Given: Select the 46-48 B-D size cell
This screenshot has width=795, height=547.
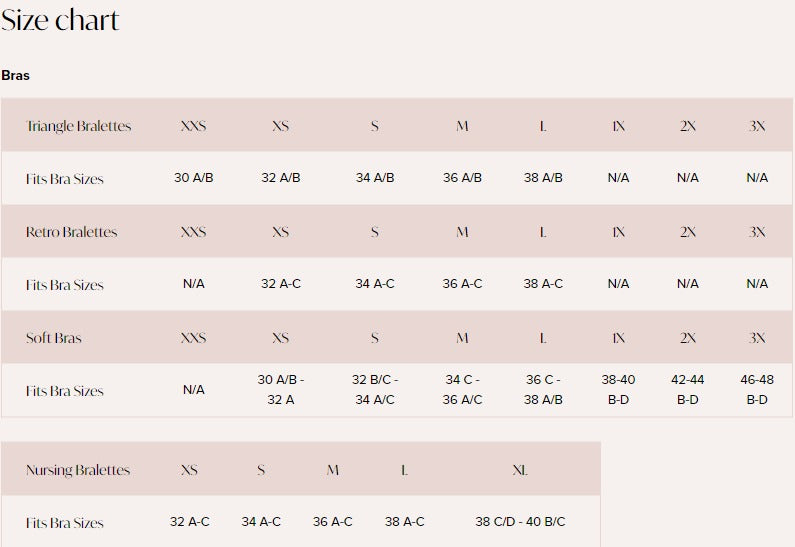Looking at the screenshot, I should (x=757, y=390).
